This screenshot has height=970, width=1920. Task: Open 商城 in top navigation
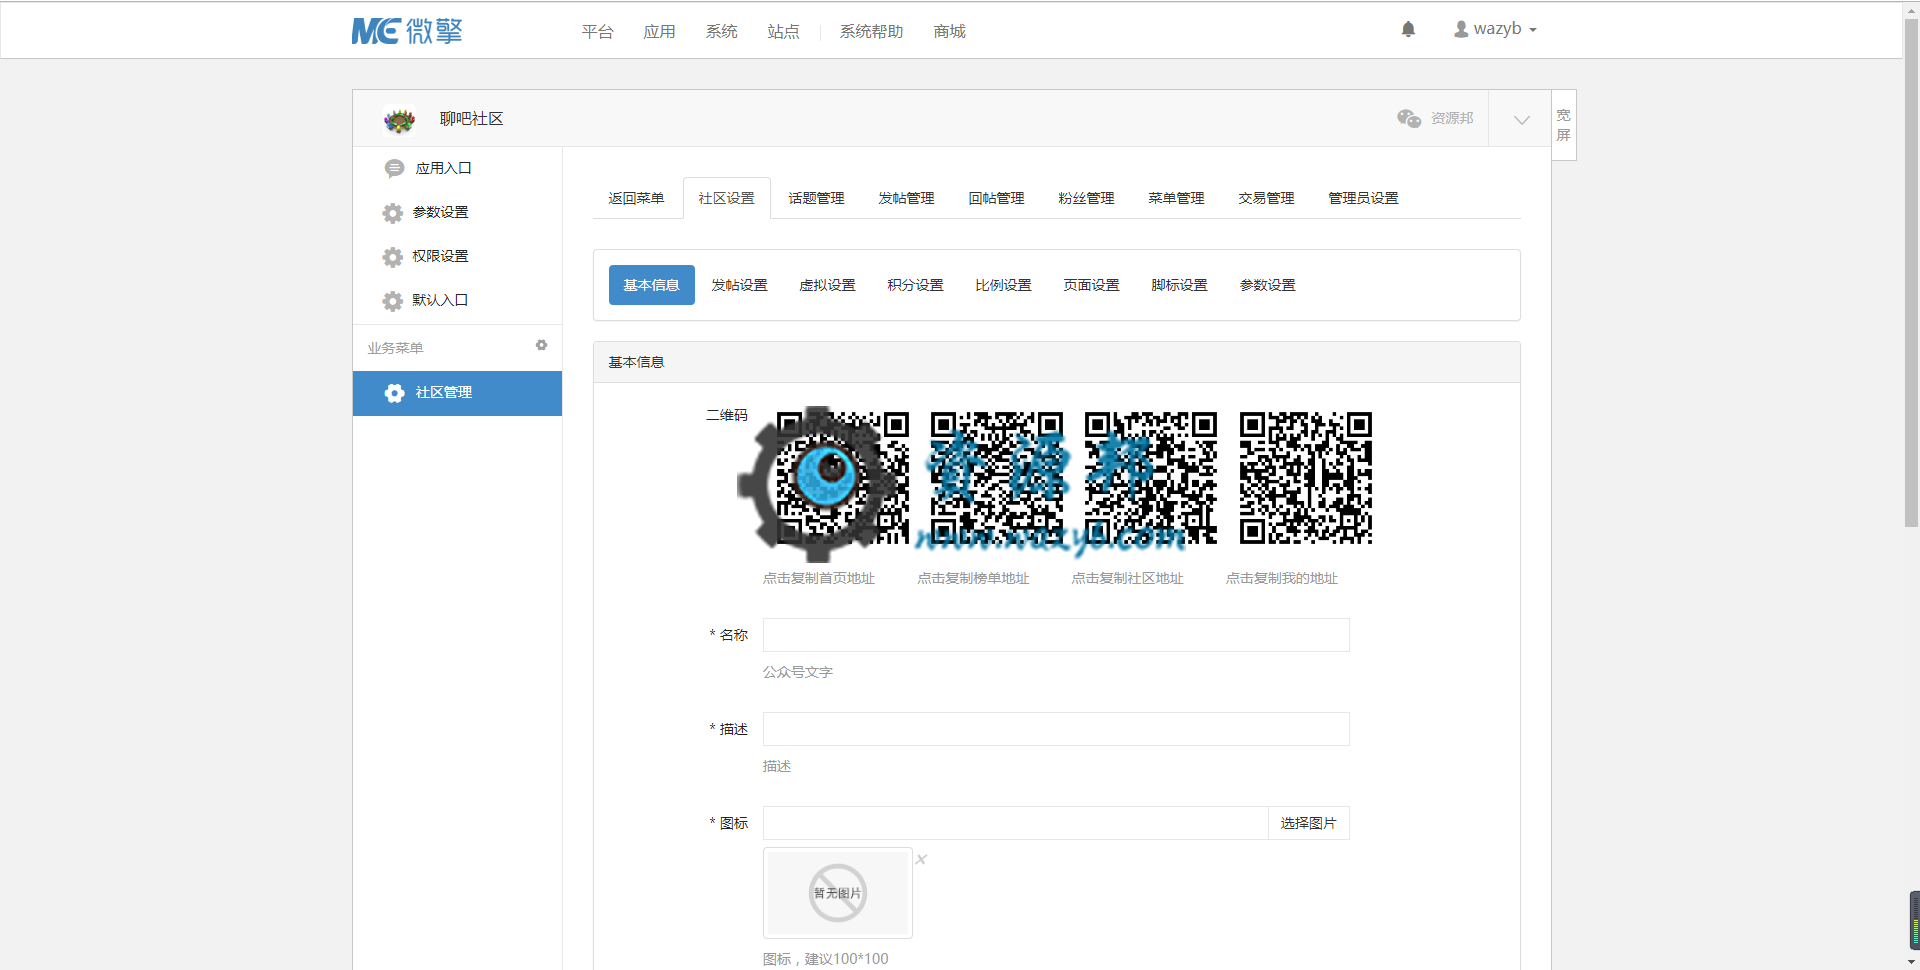pyautogui.click(x=949, y=32)
